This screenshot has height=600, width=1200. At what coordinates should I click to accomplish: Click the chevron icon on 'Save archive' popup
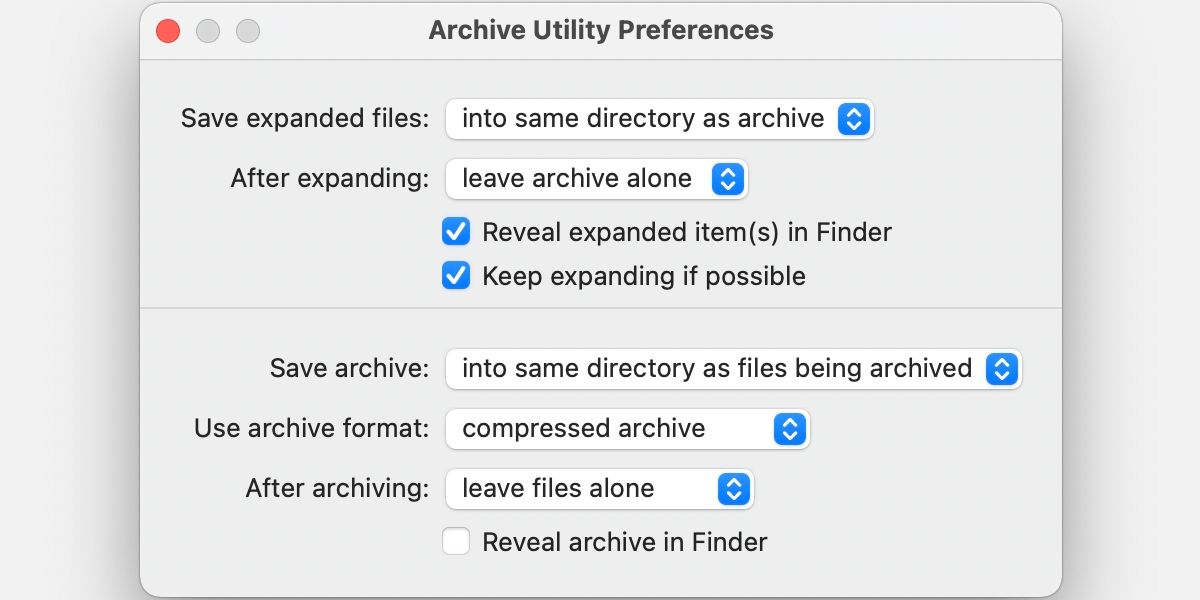(x=1003, y=369)
